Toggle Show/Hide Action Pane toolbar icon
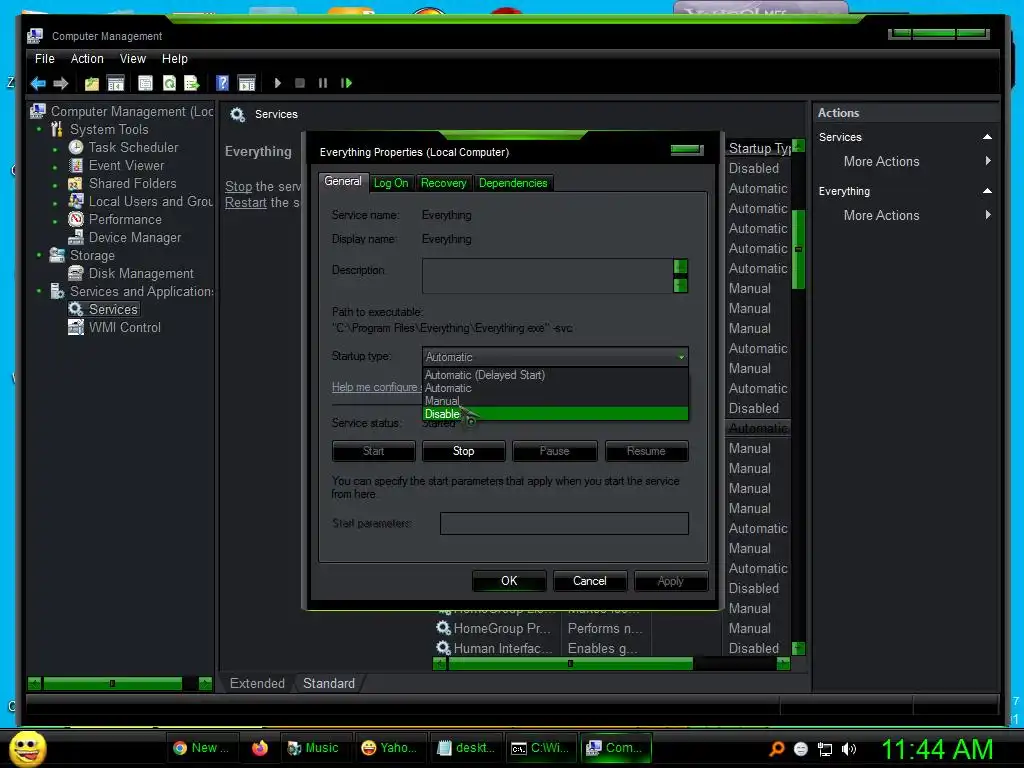 click(247, 83)
